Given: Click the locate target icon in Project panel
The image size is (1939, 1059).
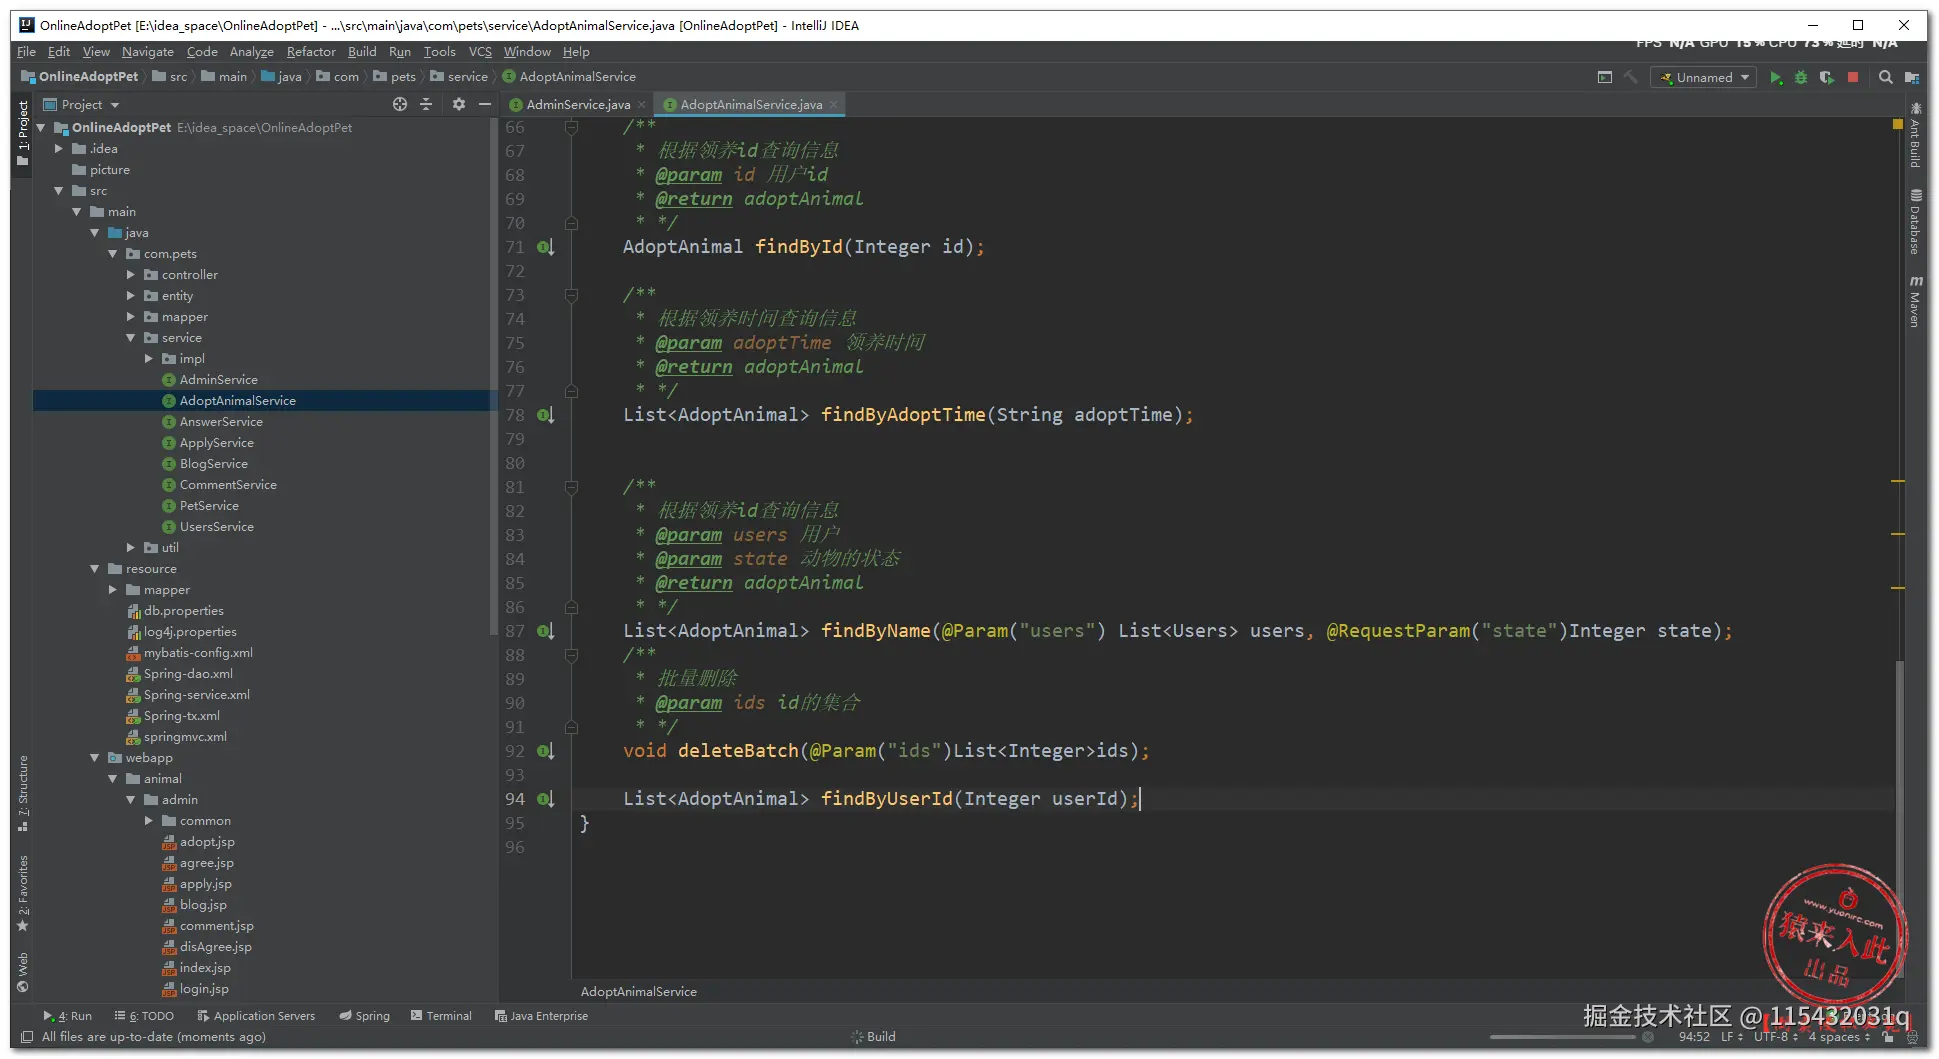Looking at the screenshot, I should 400,104.
